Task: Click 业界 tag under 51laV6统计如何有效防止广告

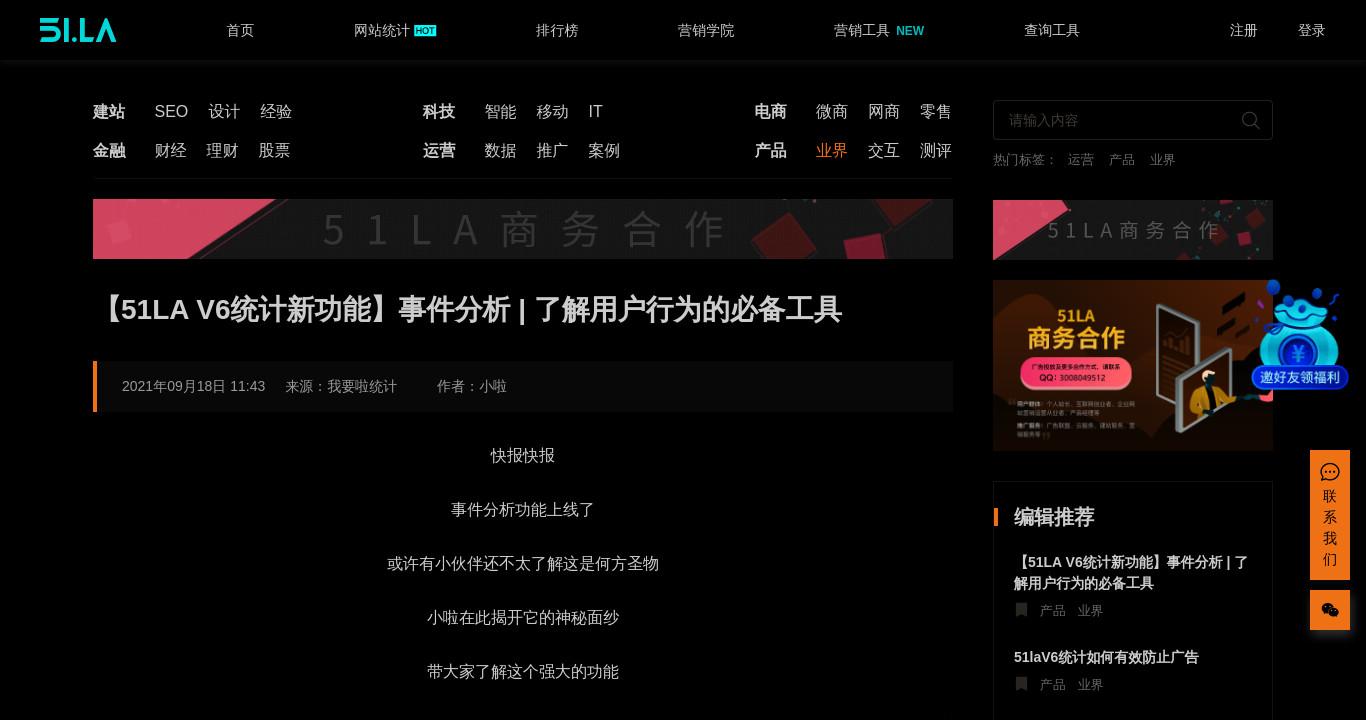Action: [1090, 685]
